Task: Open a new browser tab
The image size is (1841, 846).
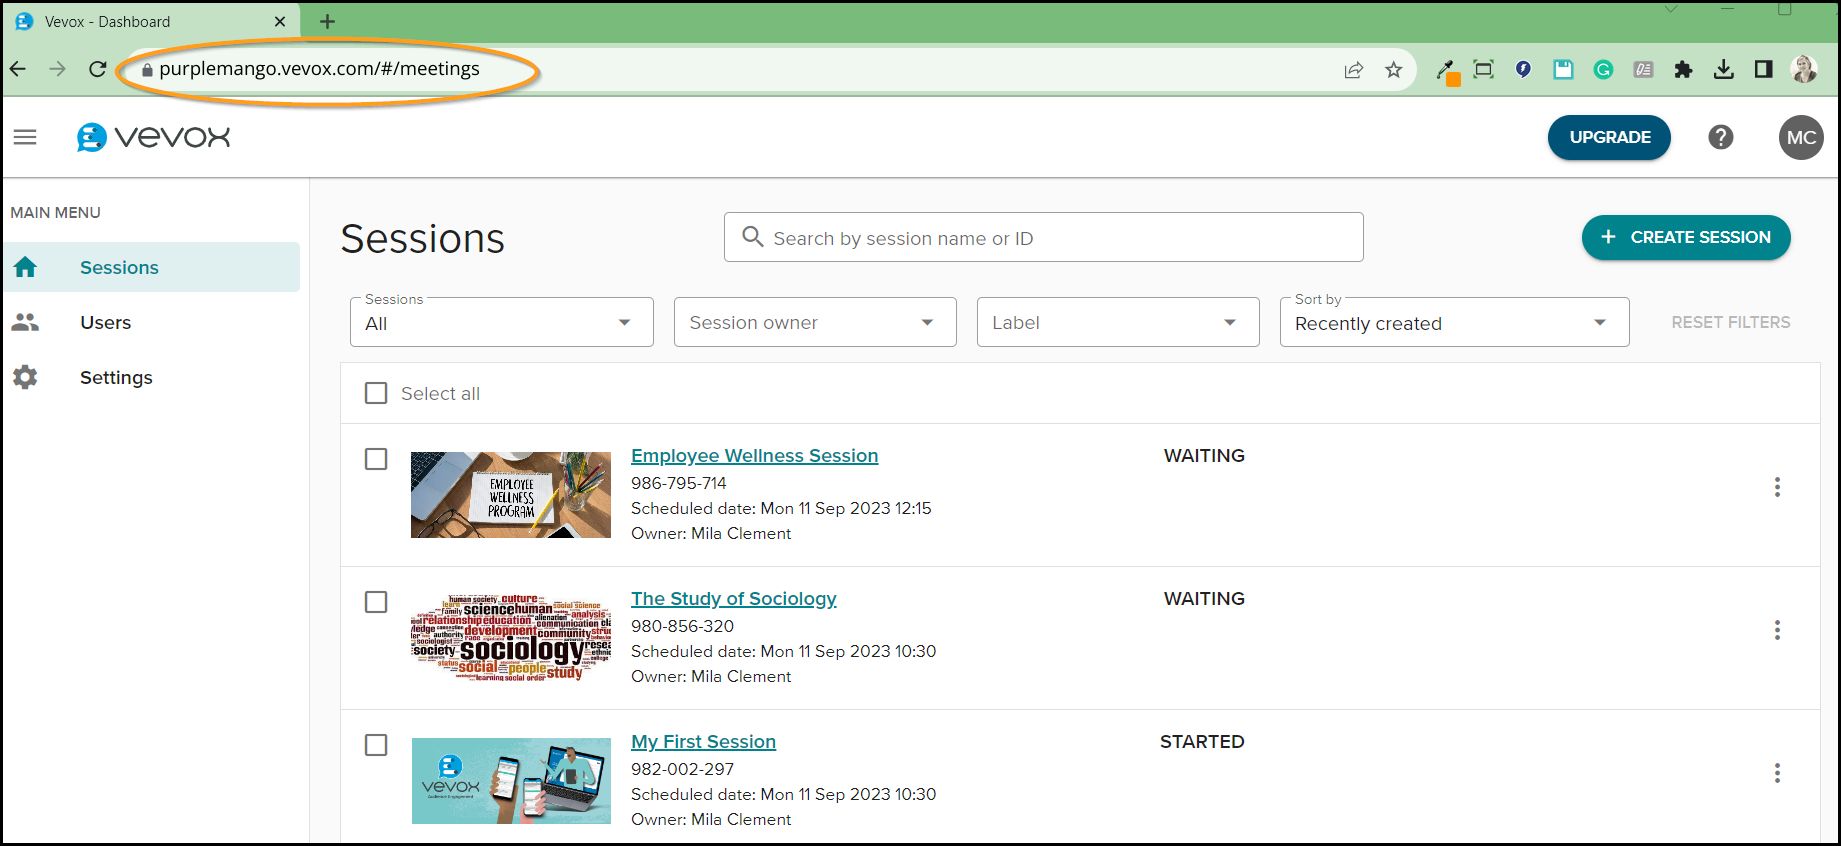Action: [327, 21]
